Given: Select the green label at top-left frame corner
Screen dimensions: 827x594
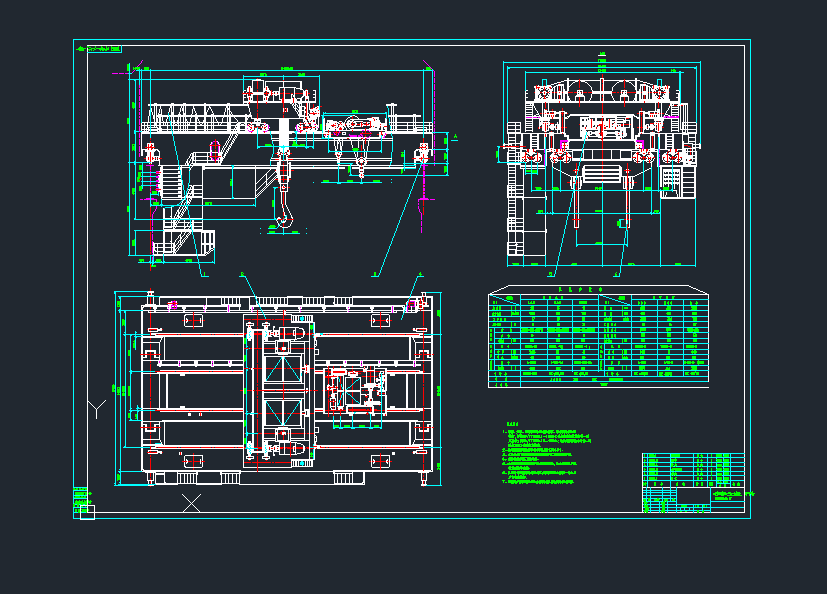Looking at the screenshot, I should (x=104, y=48).
